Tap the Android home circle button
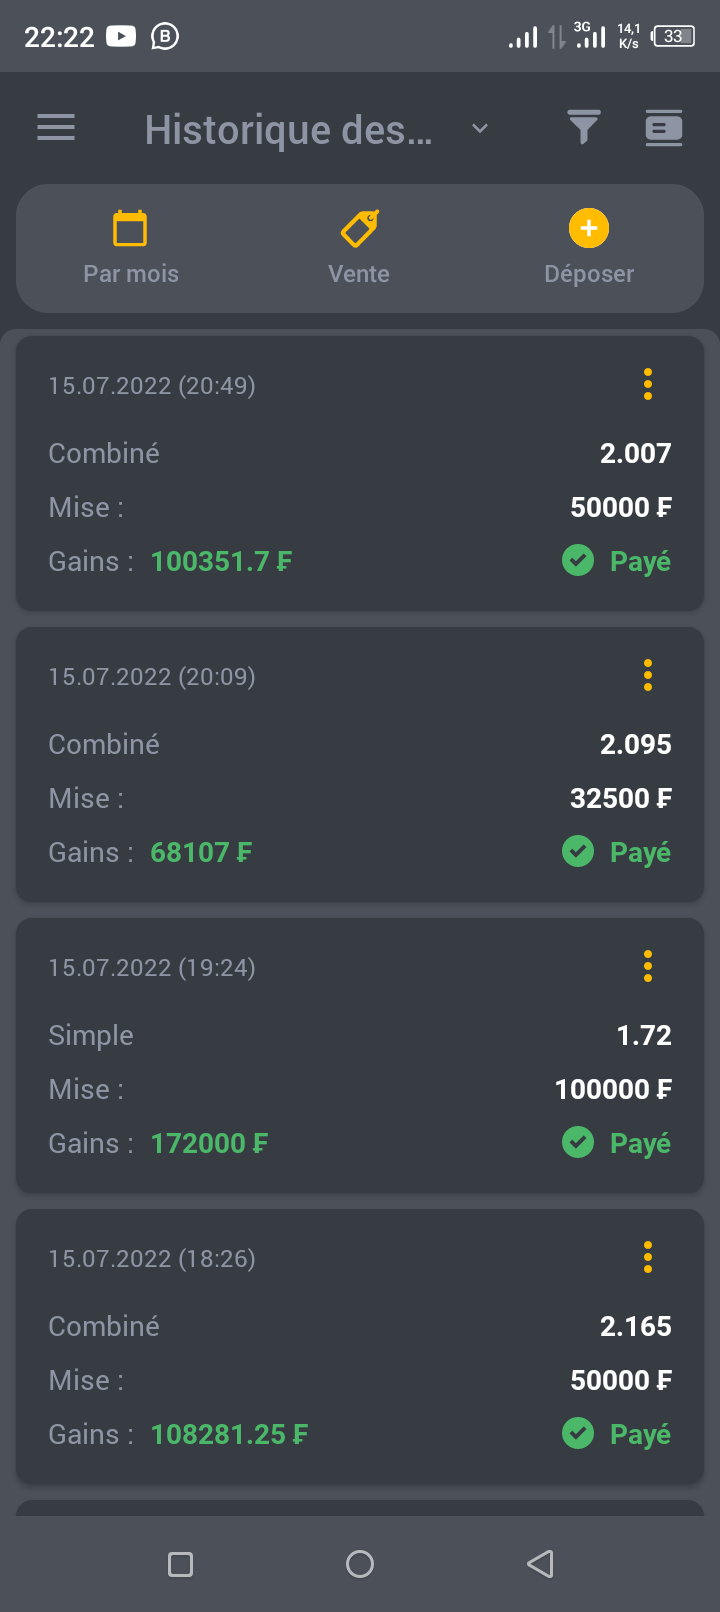This screenshot has width=720, height=1612. point(360,1564)
